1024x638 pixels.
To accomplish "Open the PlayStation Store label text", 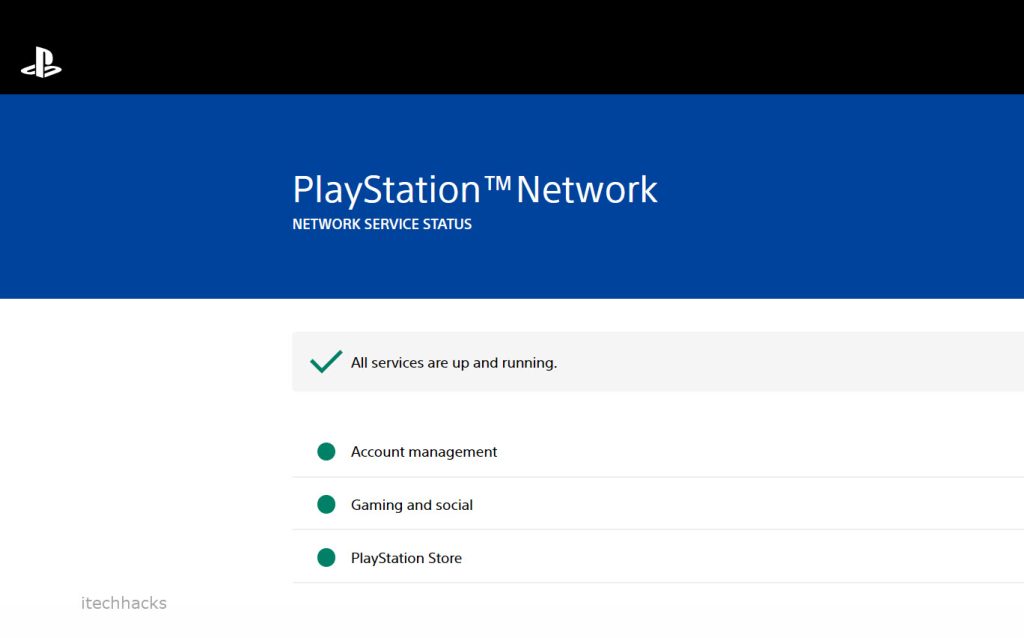I will pyautogui.click(x=406, y=558).
